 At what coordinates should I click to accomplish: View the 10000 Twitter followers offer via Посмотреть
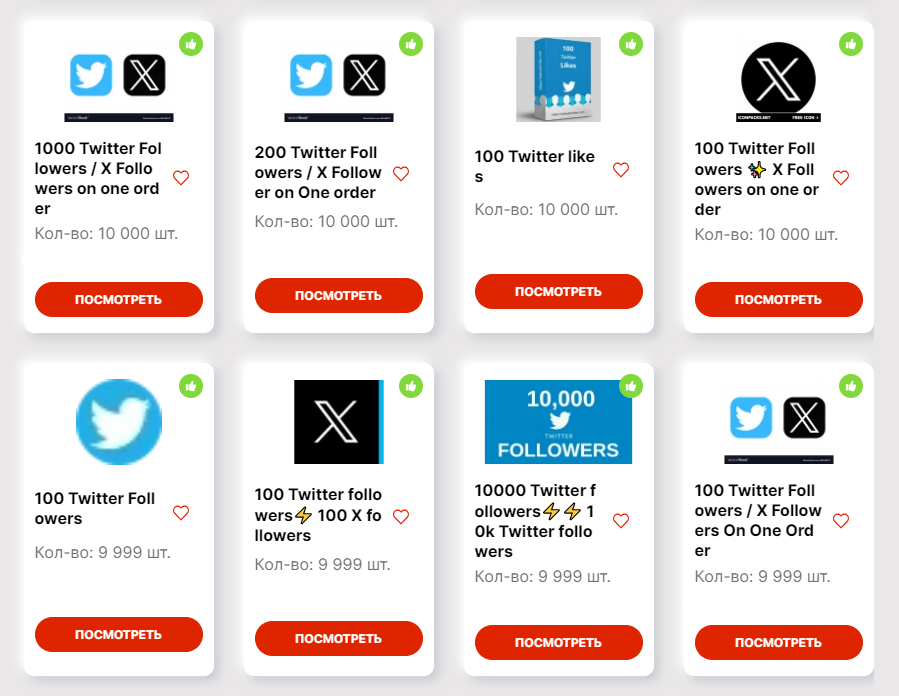tap(558, 642)
